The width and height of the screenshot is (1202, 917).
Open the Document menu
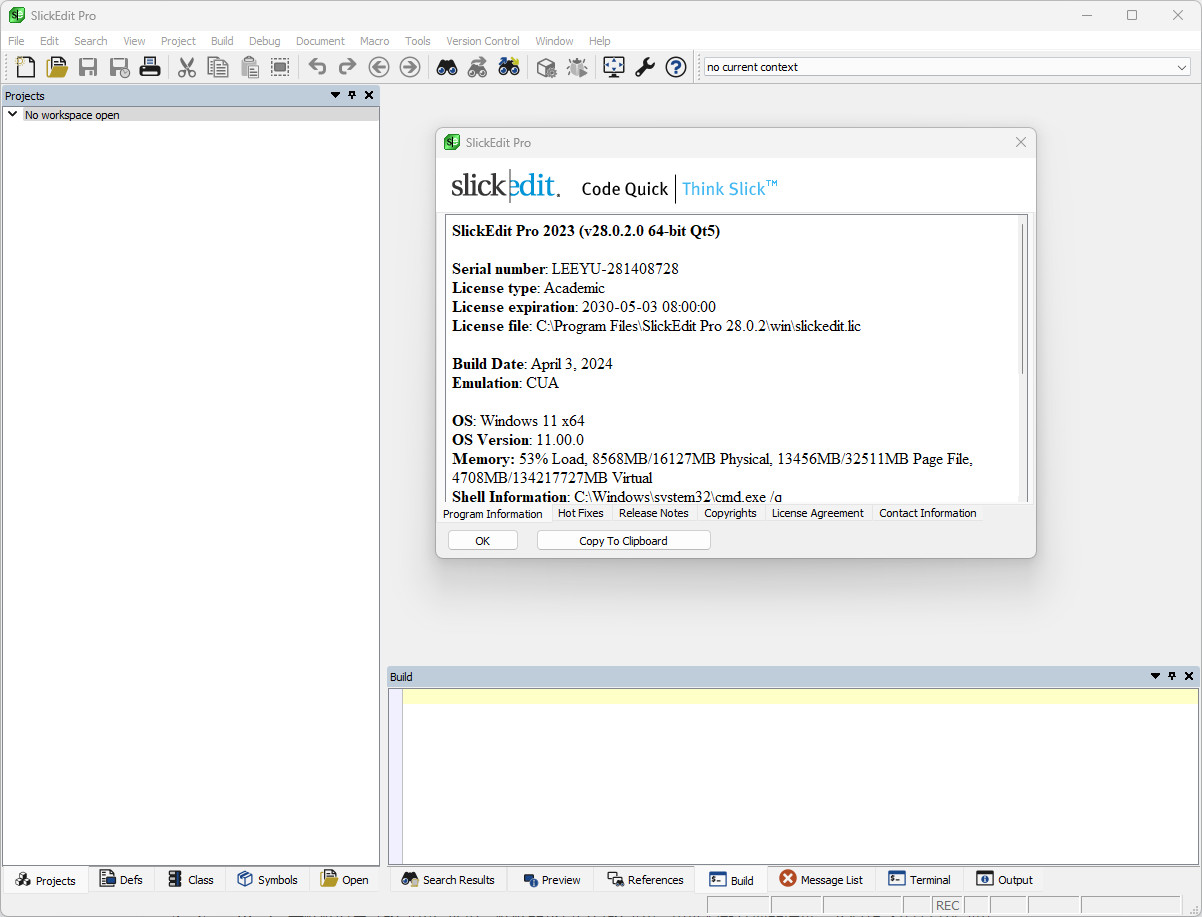(320, 41)
